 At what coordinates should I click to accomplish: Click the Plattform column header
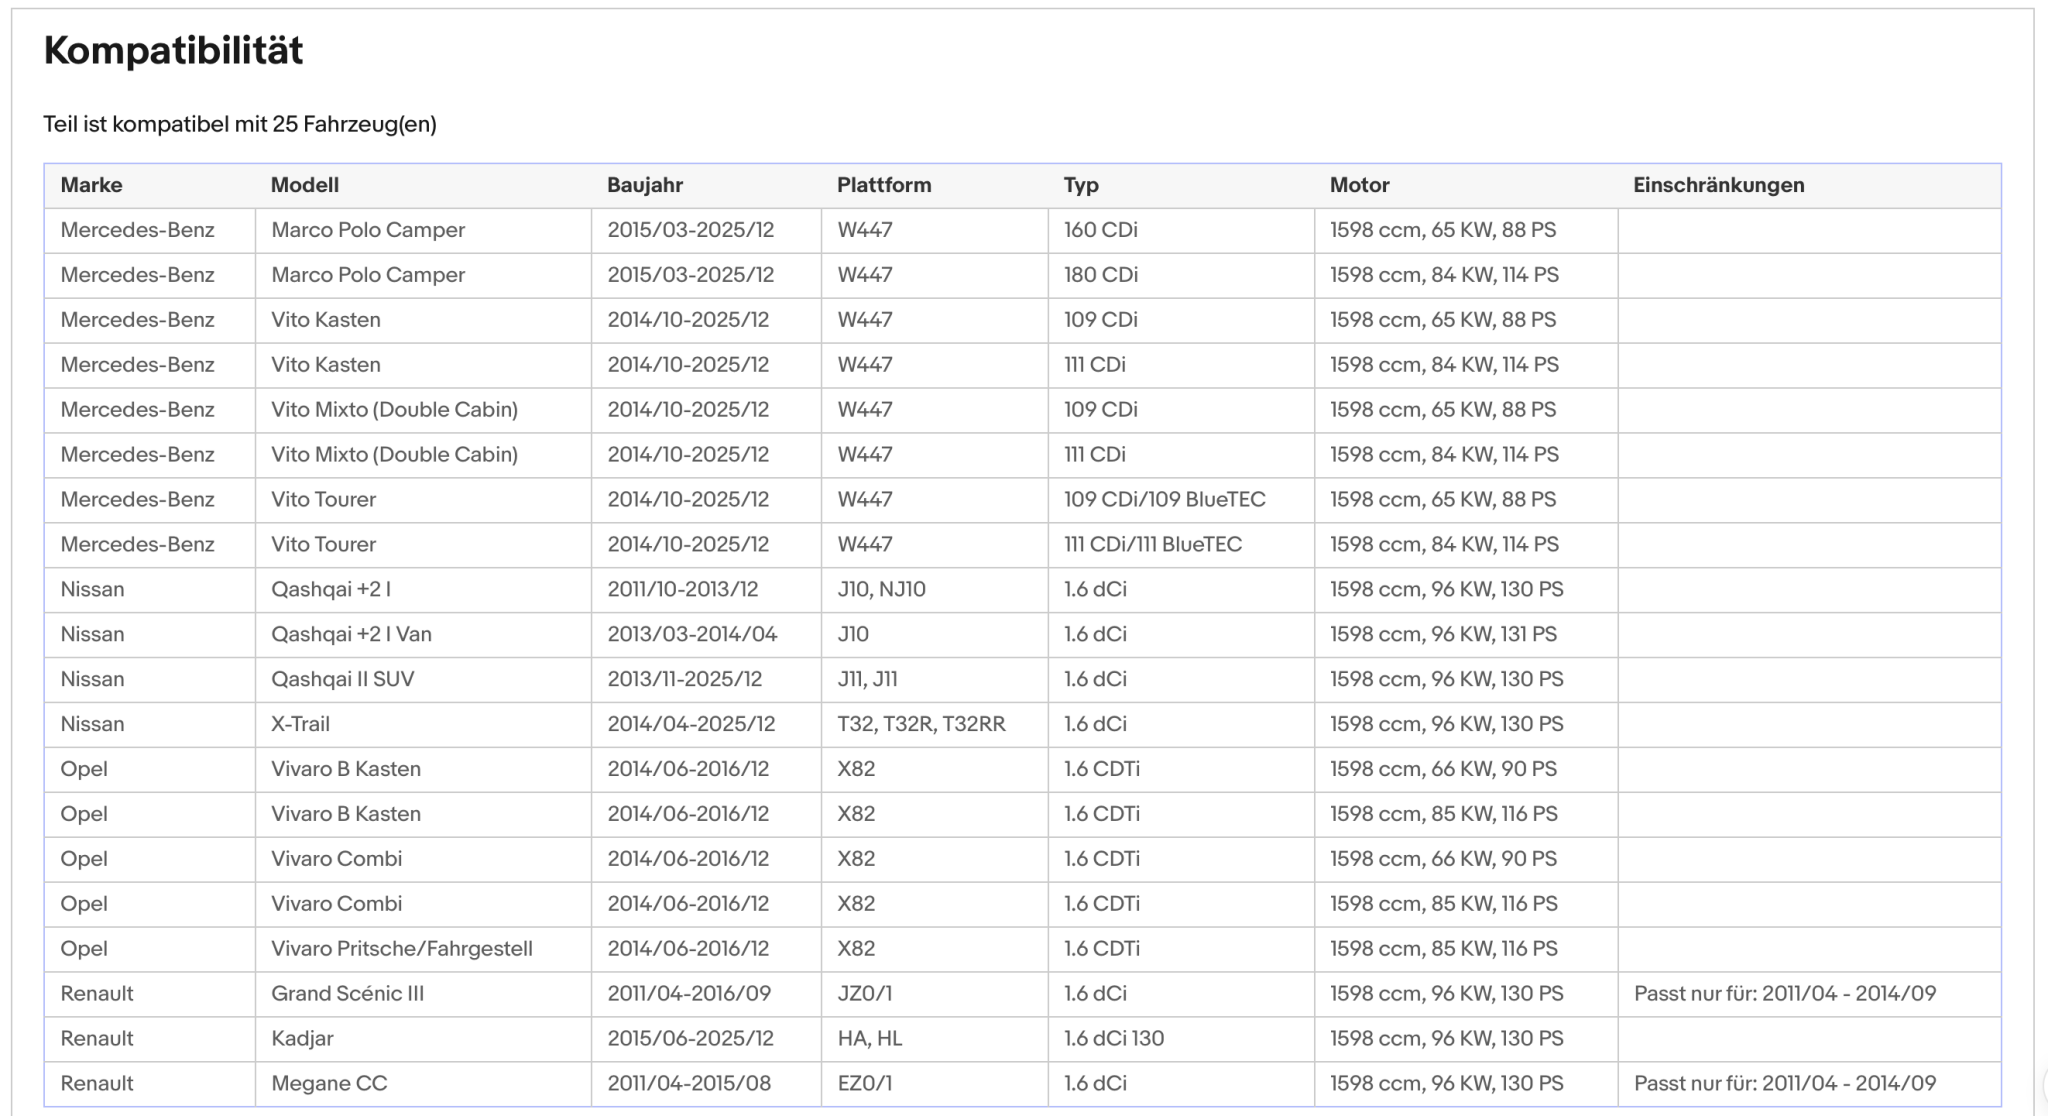coord(884,185)
